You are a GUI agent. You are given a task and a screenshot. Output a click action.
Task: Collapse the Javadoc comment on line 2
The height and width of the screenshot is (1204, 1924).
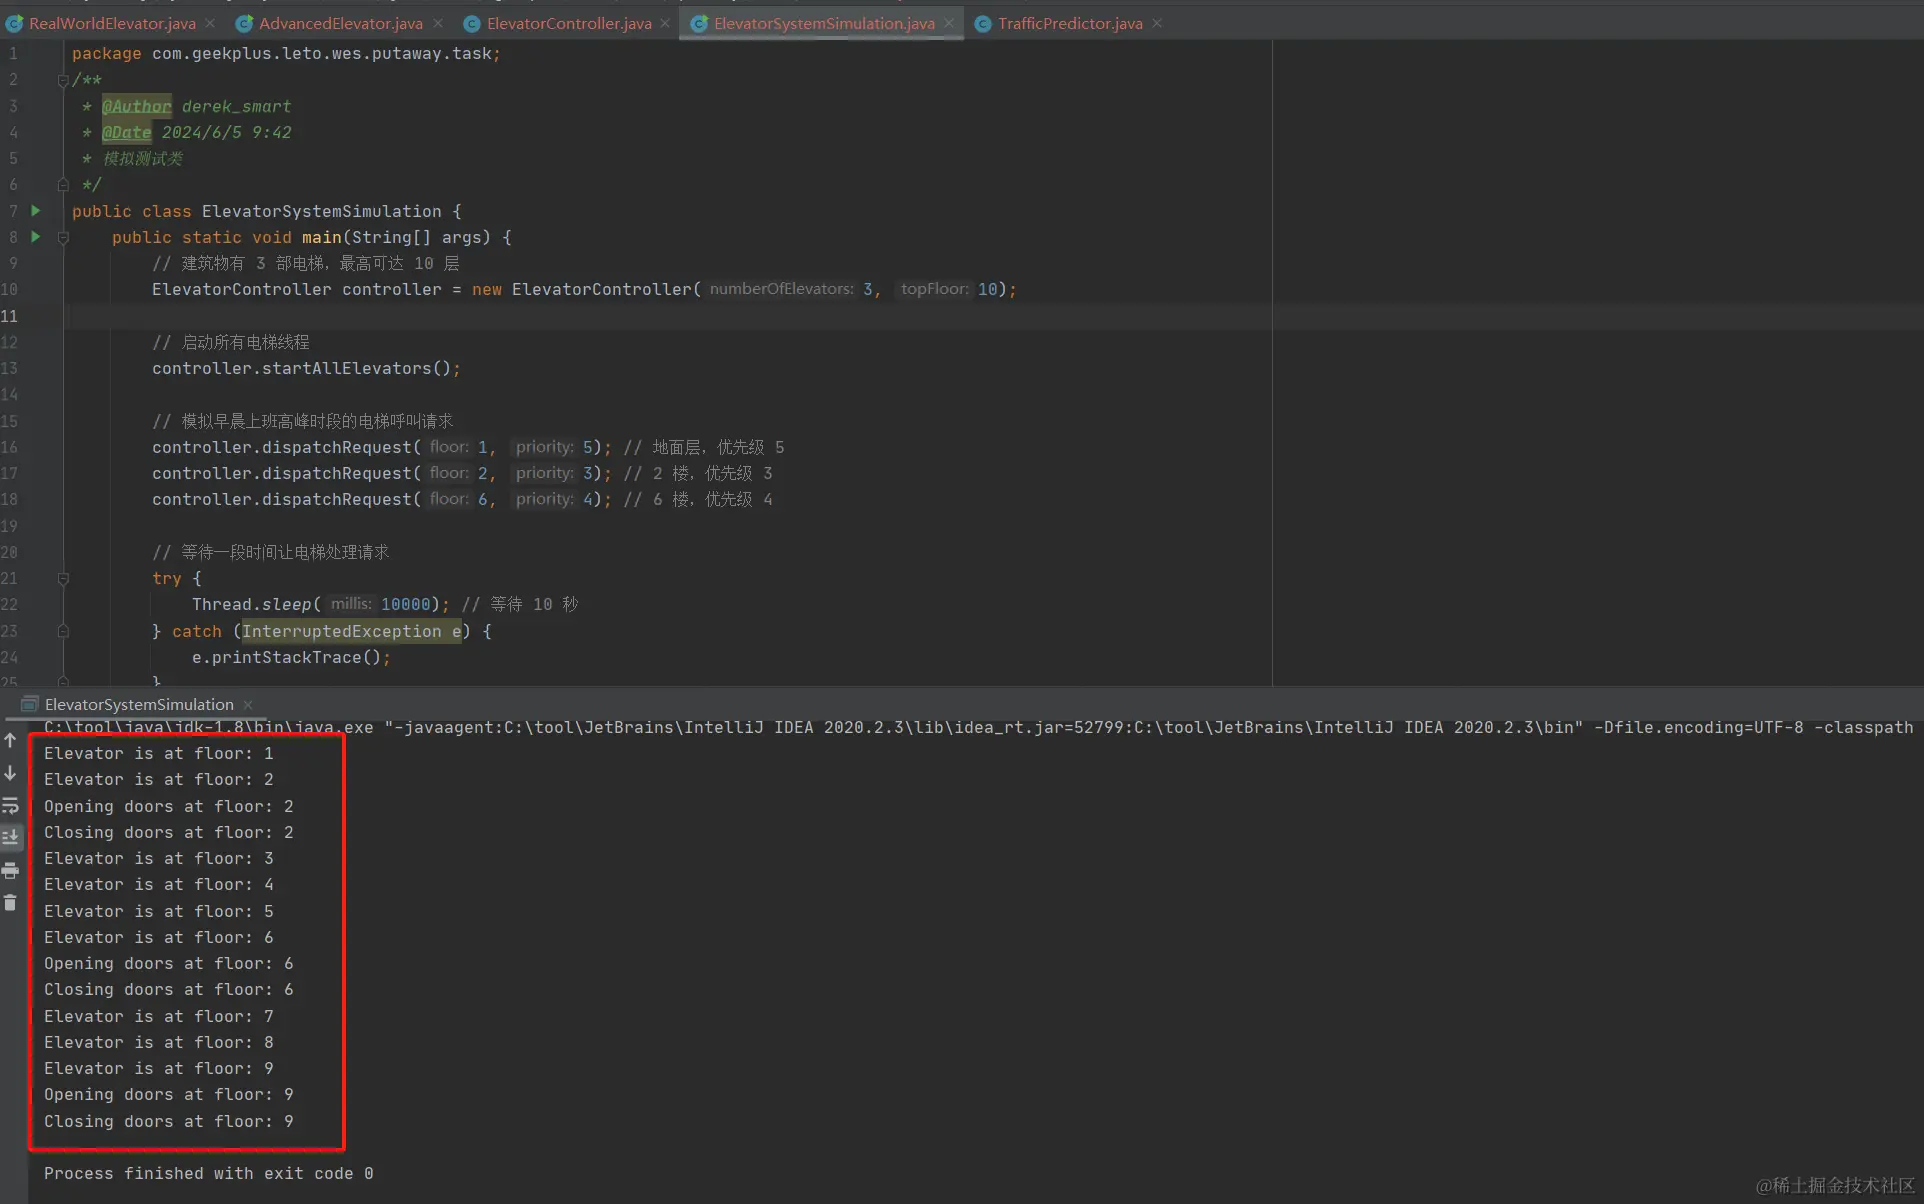[63, 80]
